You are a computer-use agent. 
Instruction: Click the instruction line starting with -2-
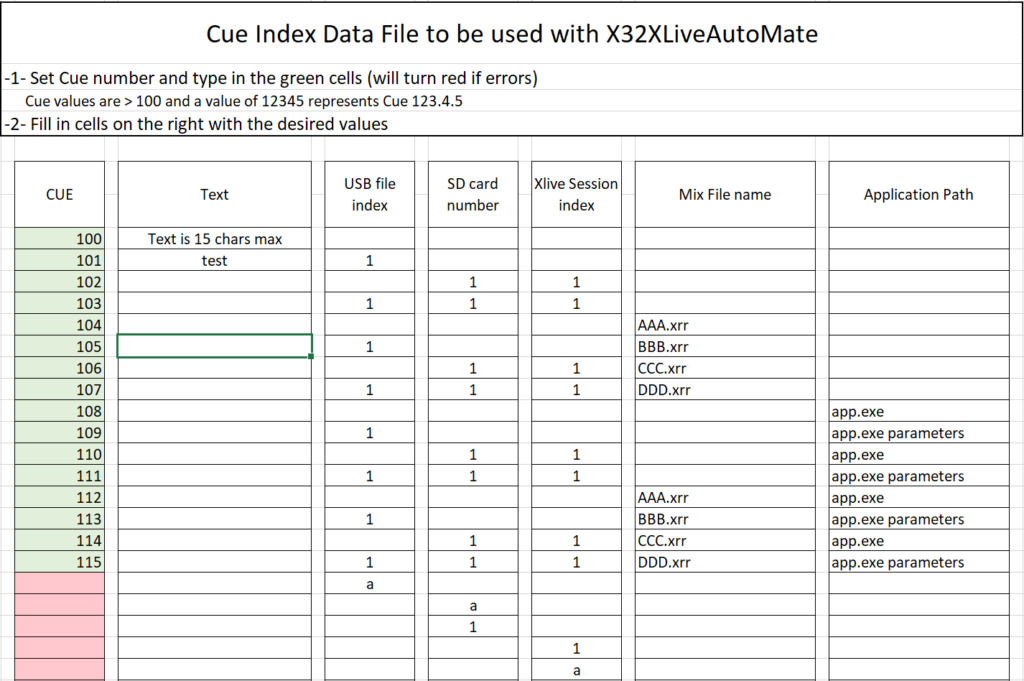pyautogui.click(x=196, y=124)
